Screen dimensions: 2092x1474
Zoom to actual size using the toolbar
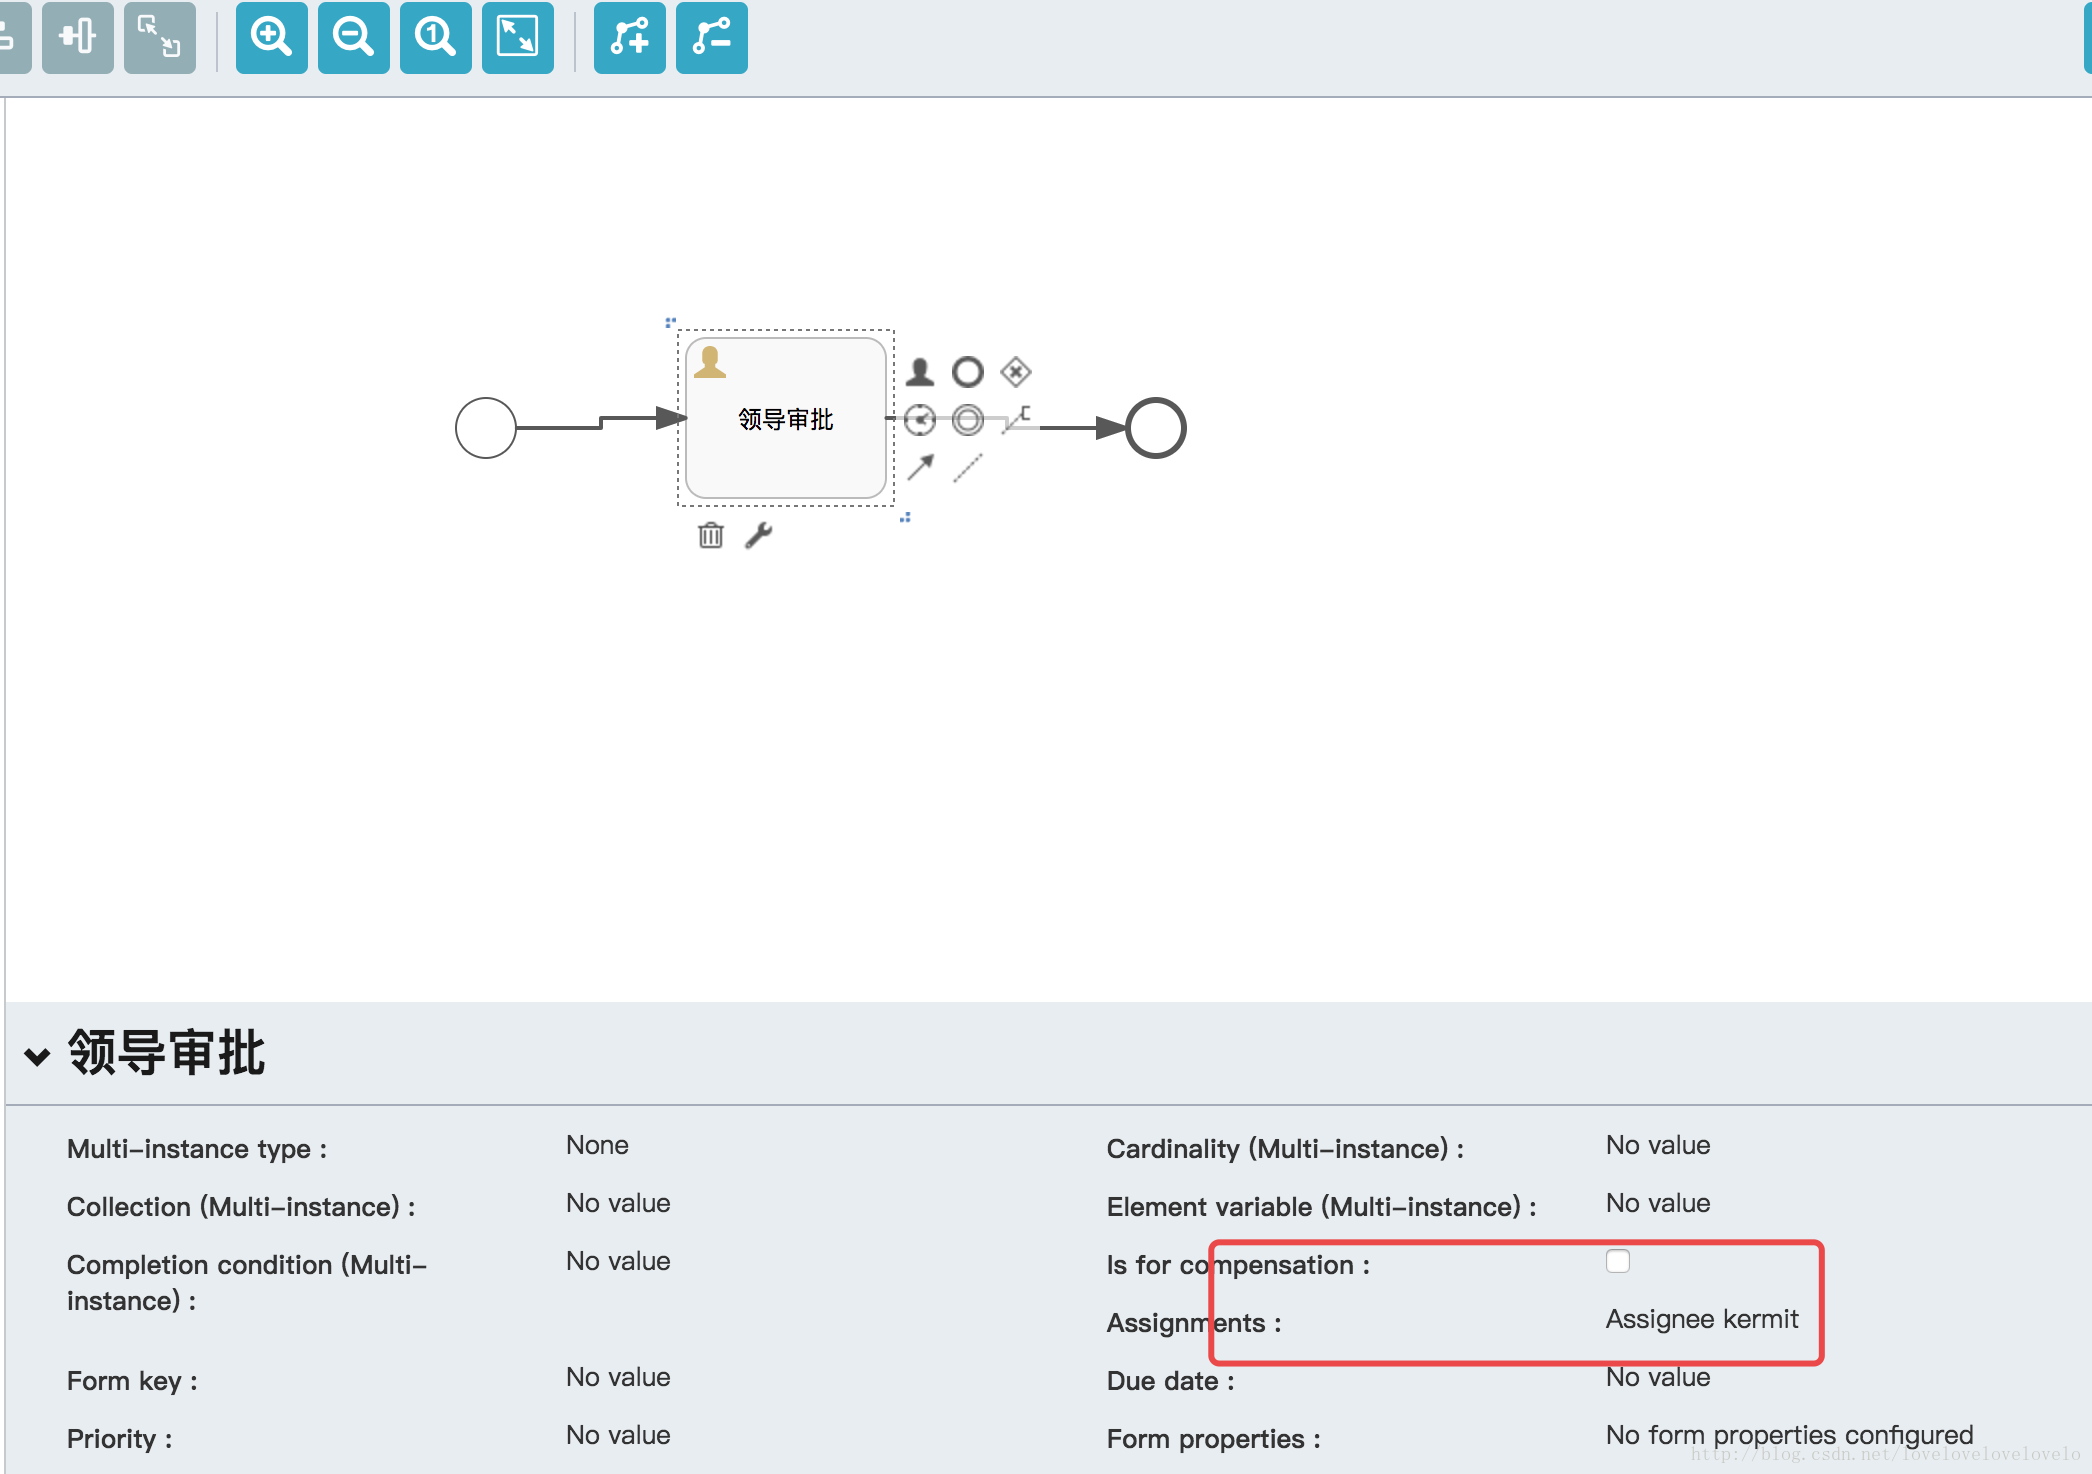point(435,38)
